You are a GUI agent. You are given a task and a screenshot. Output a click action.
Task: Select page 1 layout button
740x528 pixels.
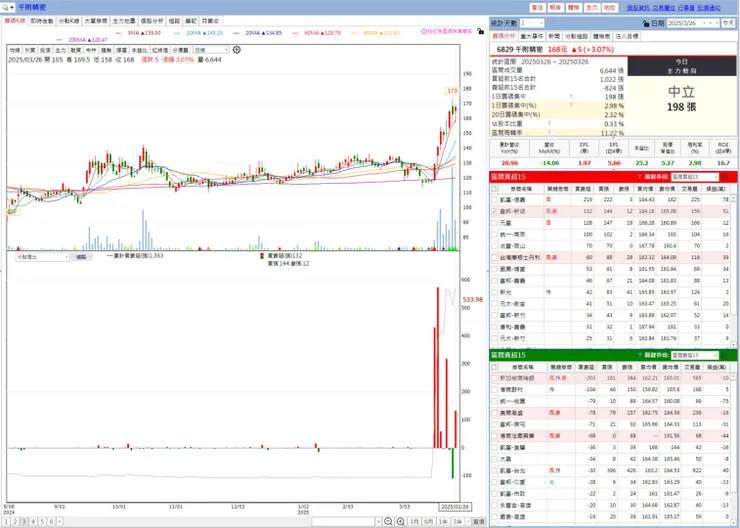coord(6,521)
